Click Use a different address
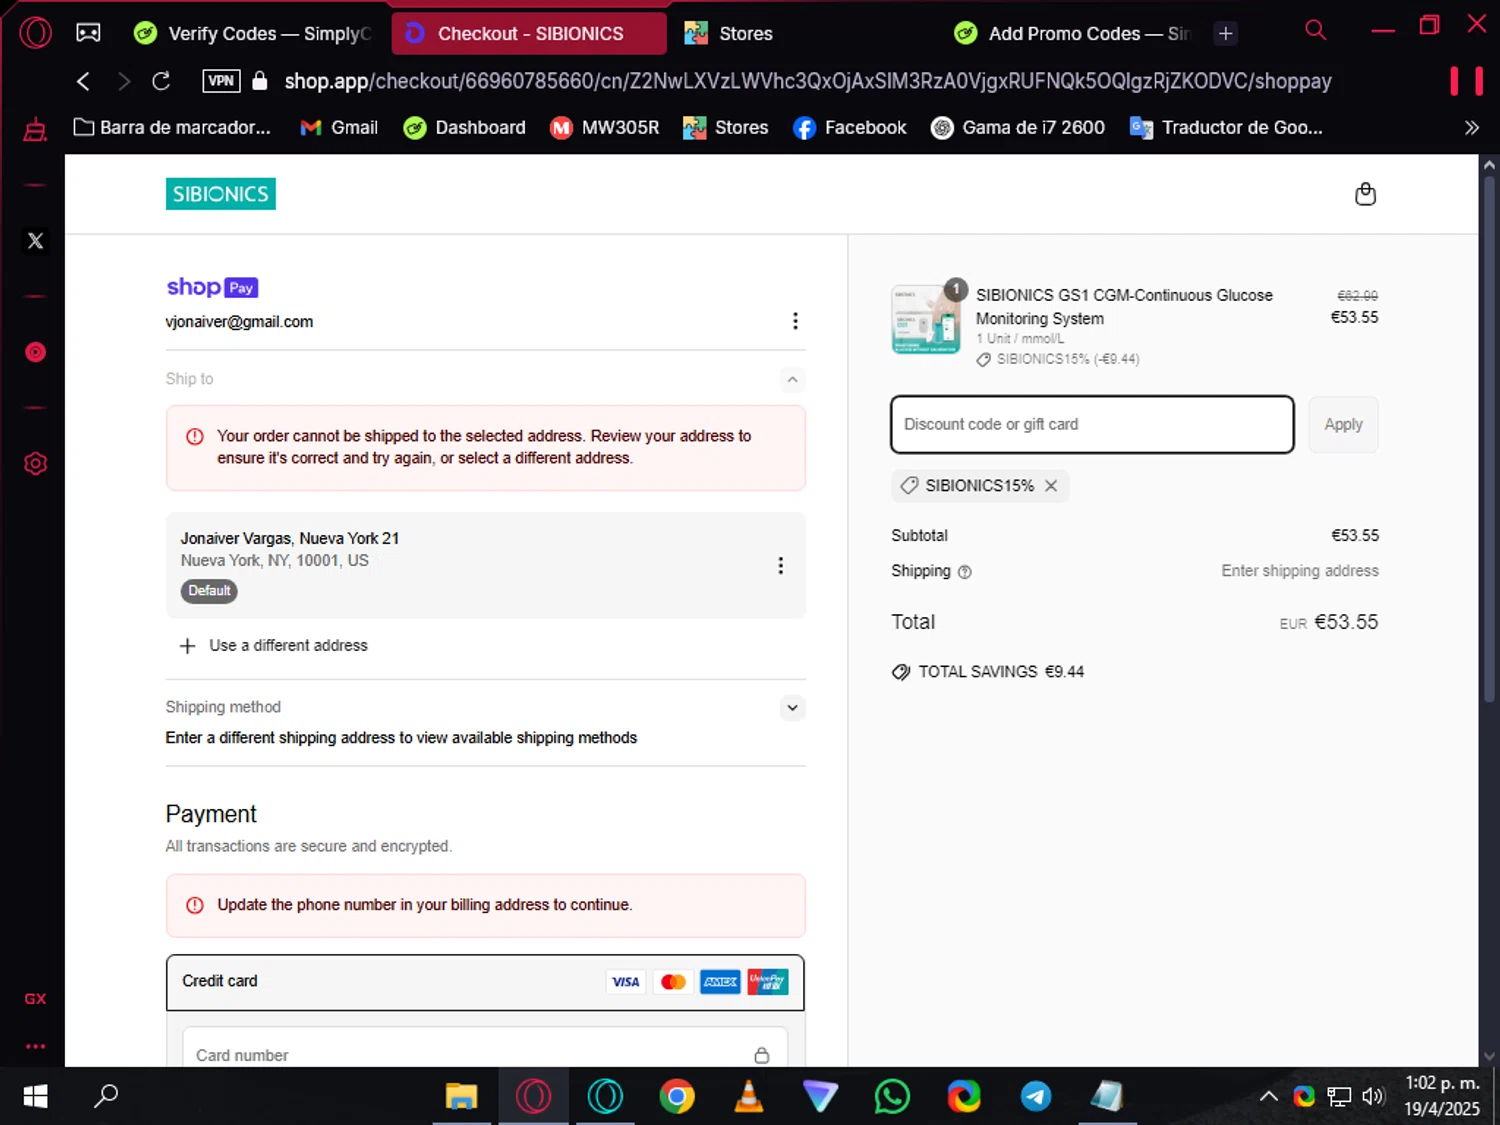The width and height of the screenshot is (1500, 1125). point(273,646)
